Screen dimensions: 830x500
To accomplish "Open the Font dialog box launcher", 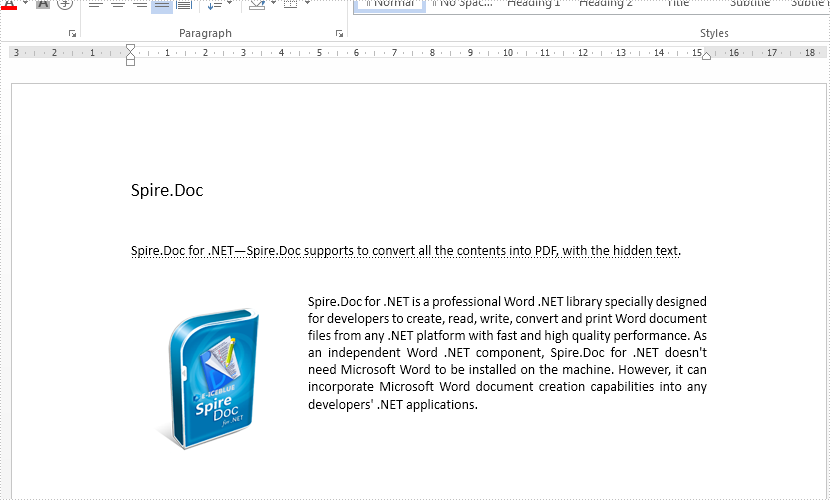I will [x=72, y=34].
